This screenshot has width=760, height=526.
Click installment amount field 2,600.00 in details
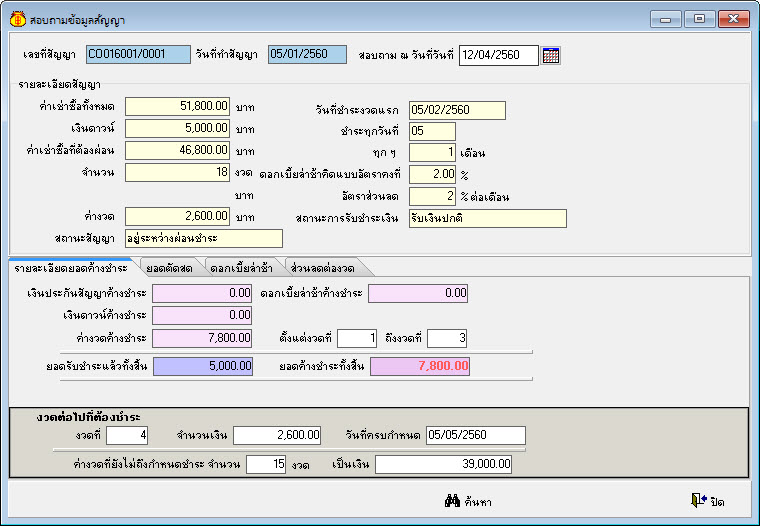point(177,217)
